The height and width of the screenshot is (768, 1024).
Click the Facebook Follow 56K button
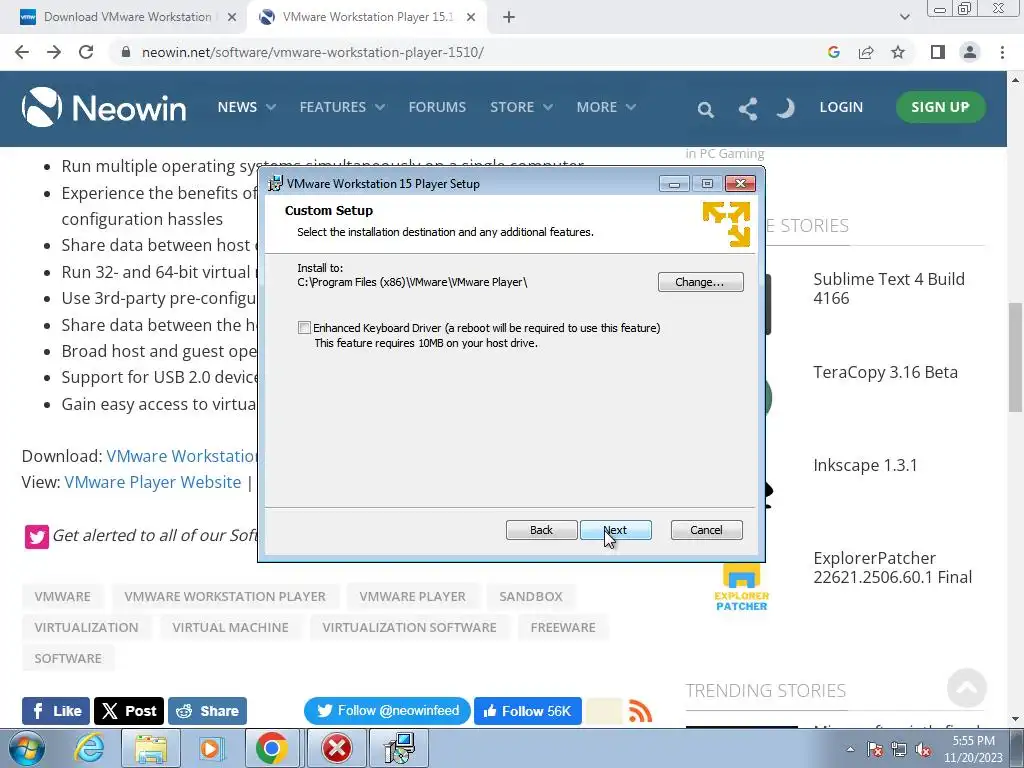528,711
